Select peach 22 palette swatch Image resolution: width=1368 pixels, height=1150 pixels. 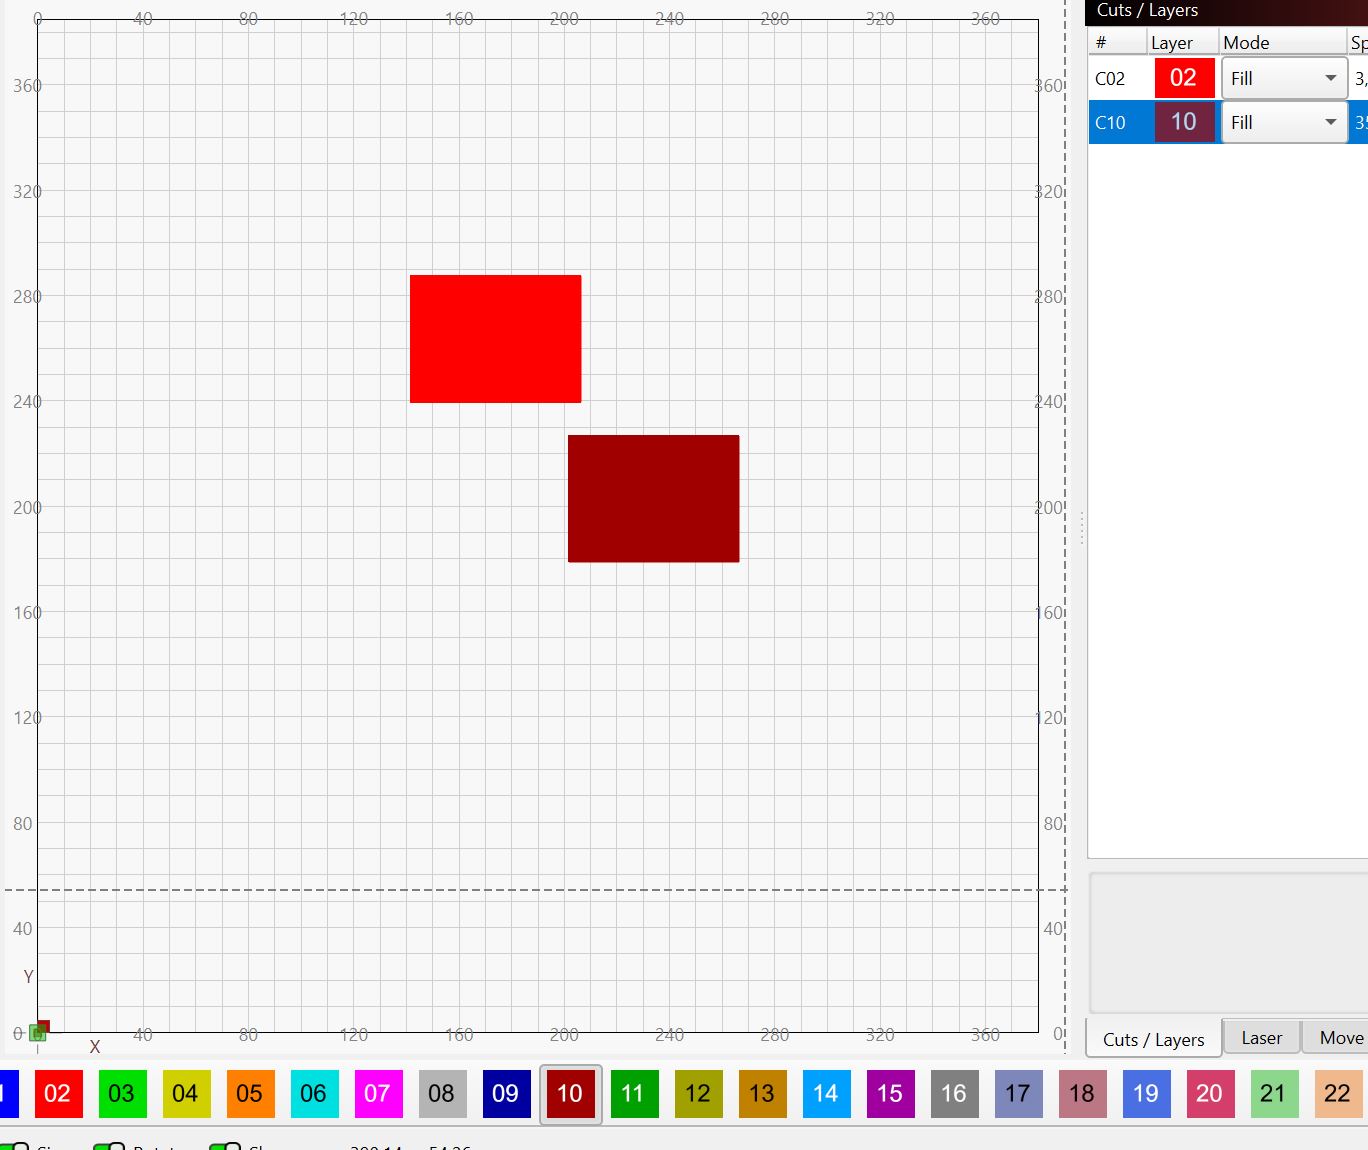(x=1337, y=1093)
